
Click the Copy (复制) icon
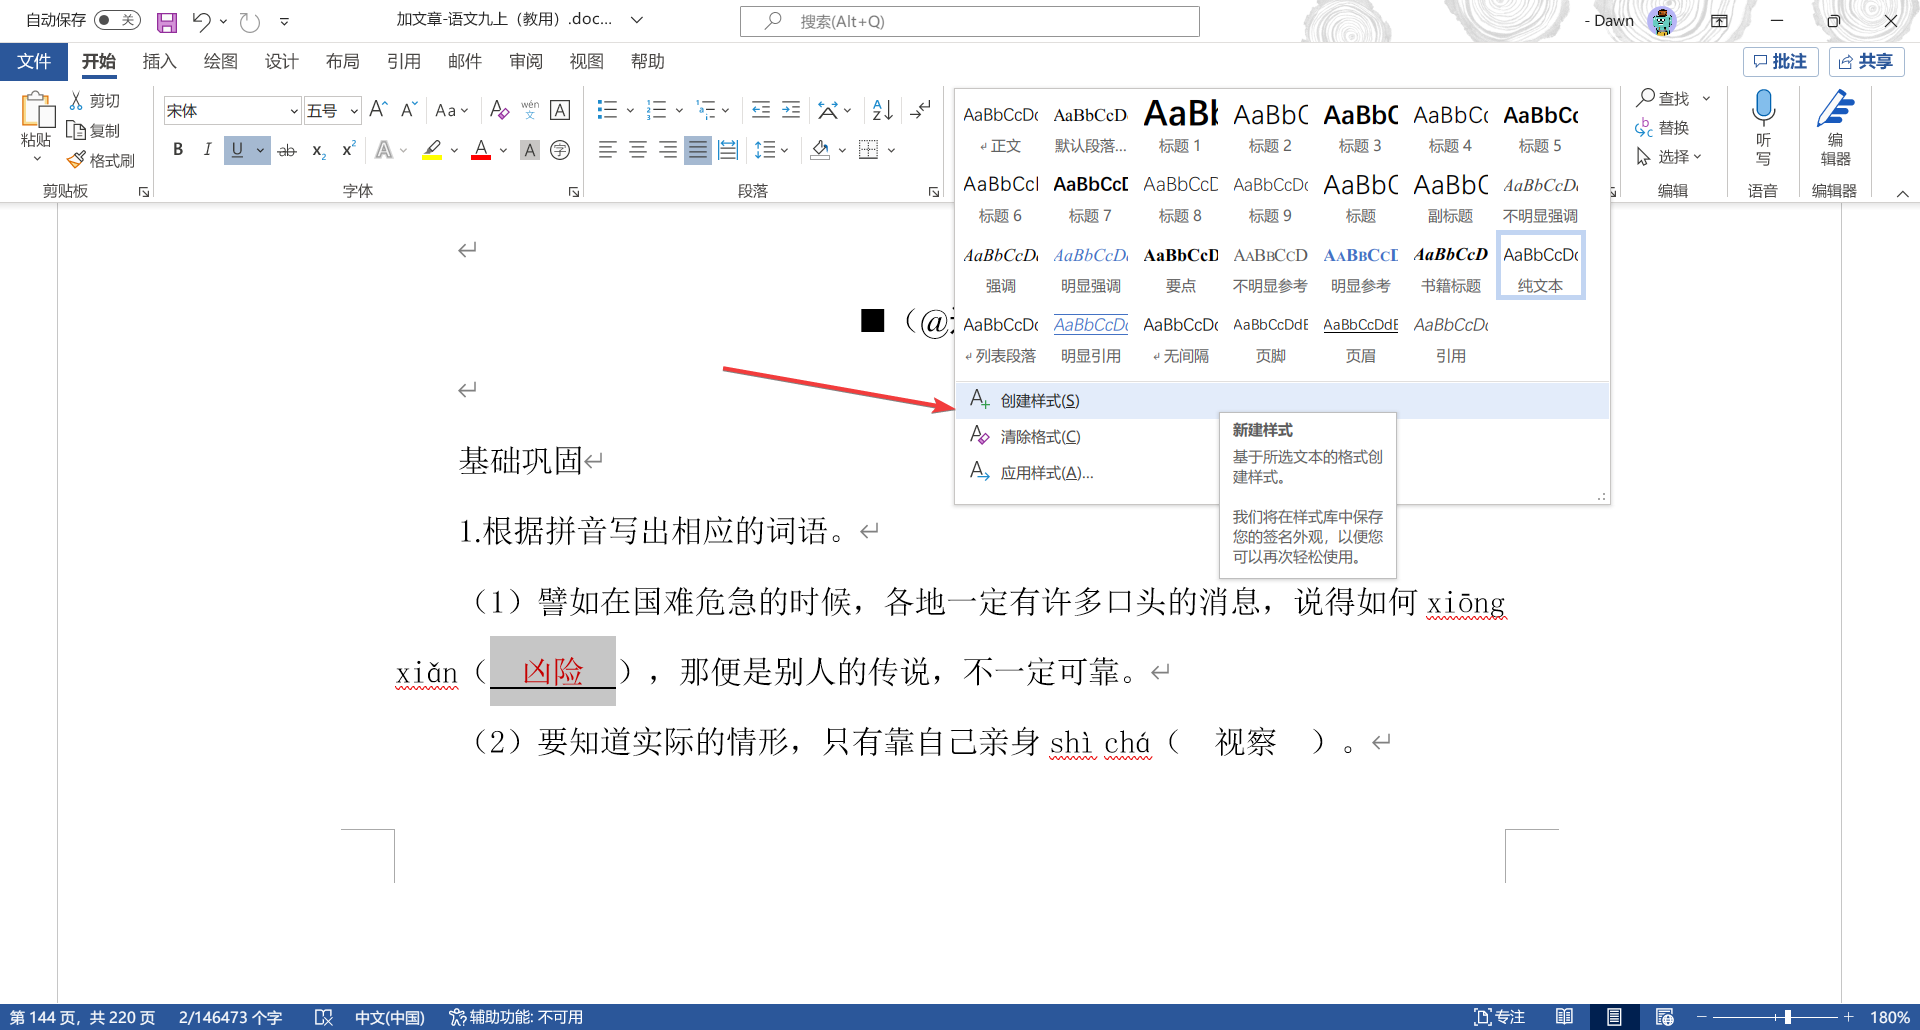tap(76, 130)
